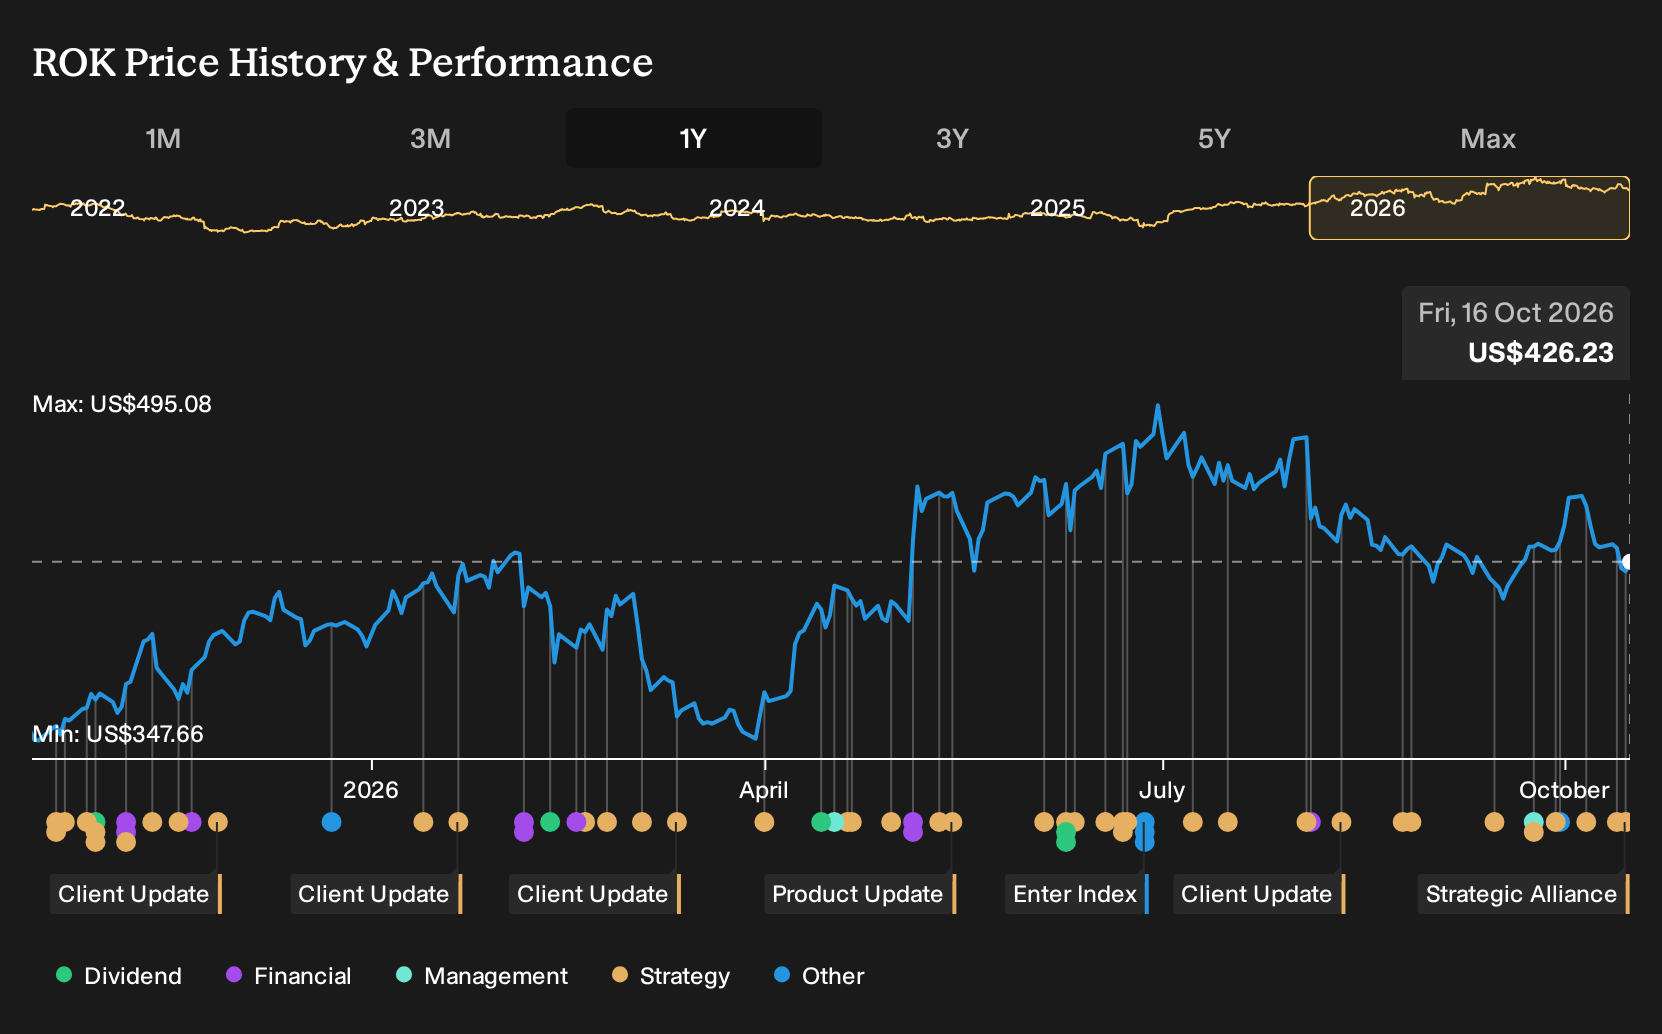
Task: Click the October axis label
Action: coord(1564,790)
